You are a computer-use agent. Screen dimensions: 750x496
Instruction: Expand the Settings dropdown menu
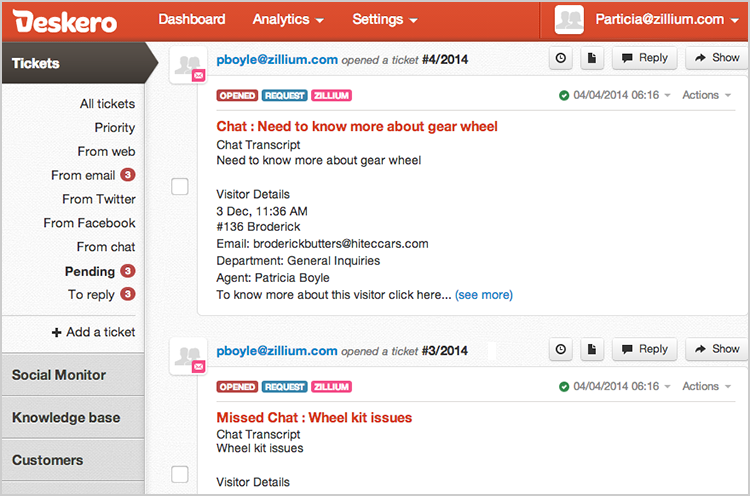click(x=385, y=20)
